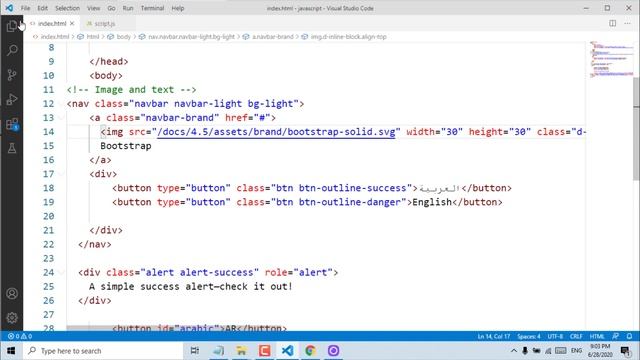
Task: Open the Edit menu
Action: 42,8
